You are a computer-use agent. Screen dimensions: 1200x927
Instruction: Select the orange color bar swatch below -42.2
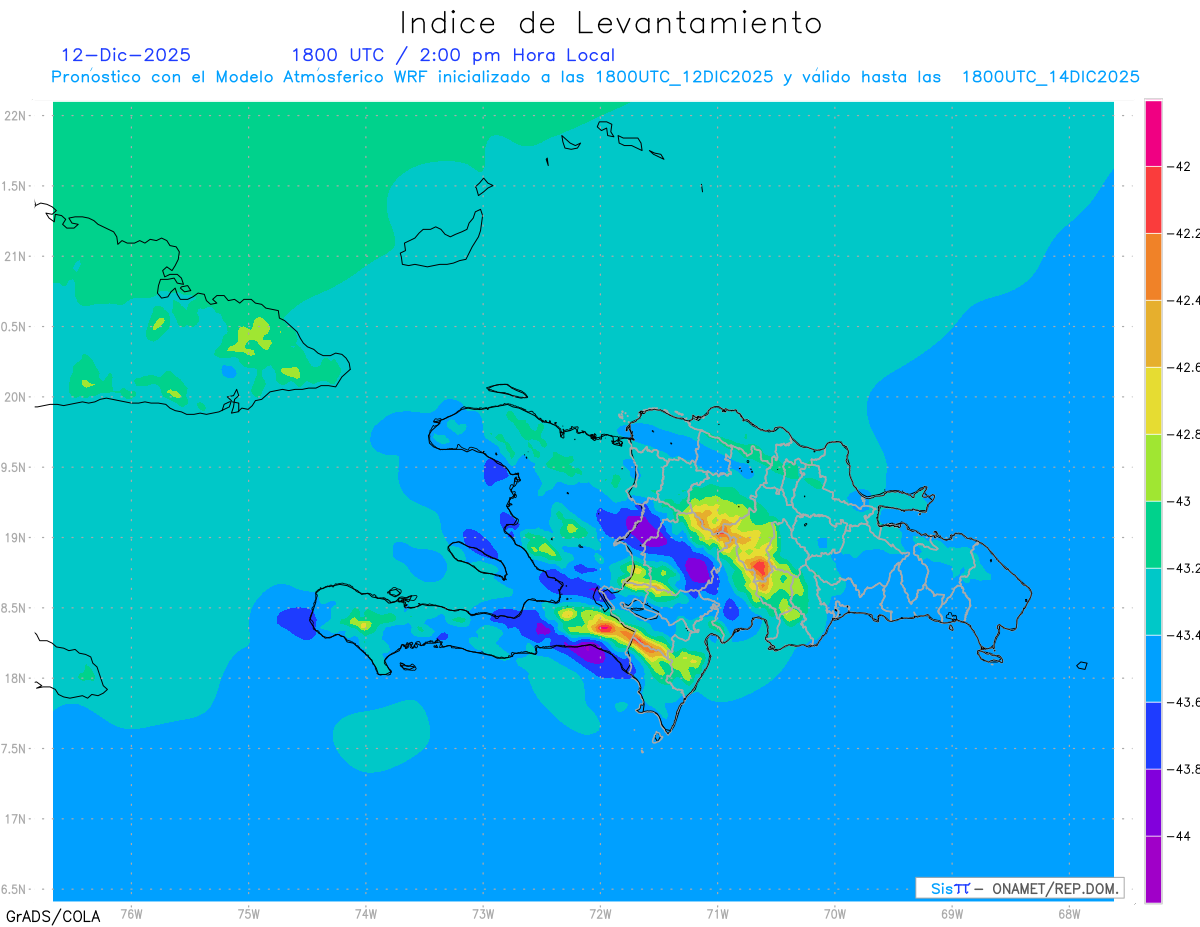pyautogui.click(x=1153, y=267)
